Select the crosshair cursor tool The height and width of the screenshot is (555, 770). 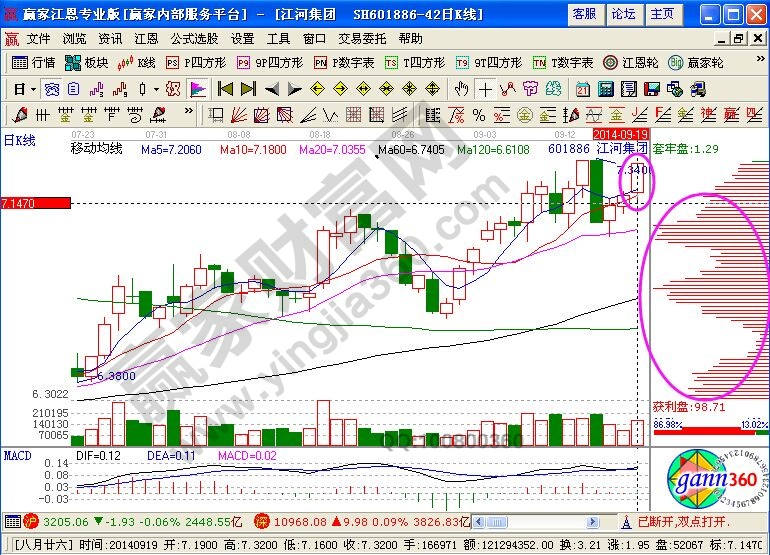pos(484,88)
